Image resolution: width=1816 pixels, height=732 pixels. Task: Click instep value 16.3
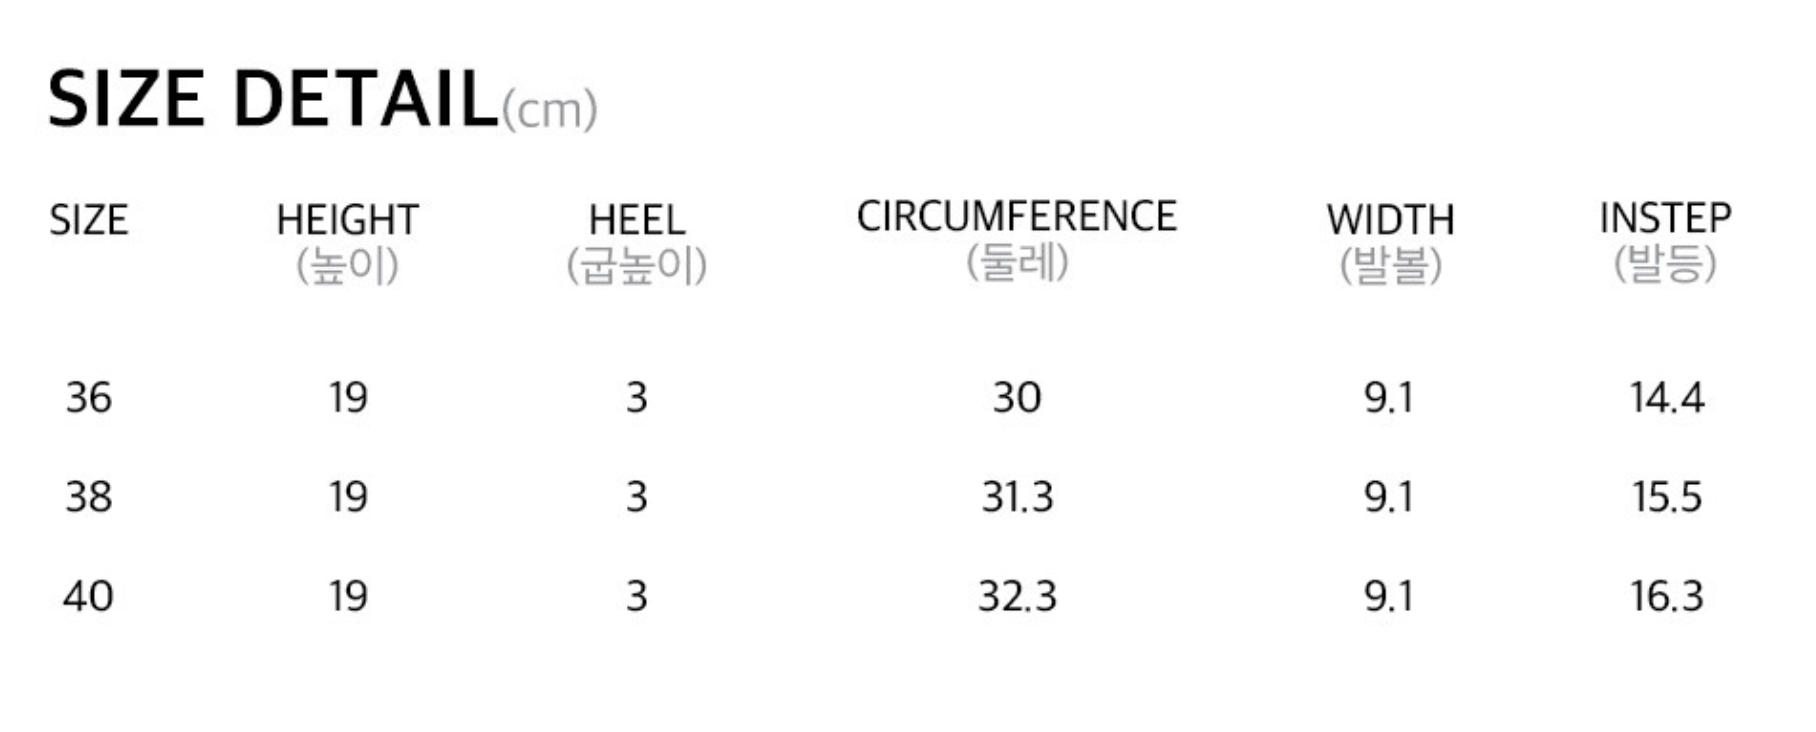[1666, 596]
